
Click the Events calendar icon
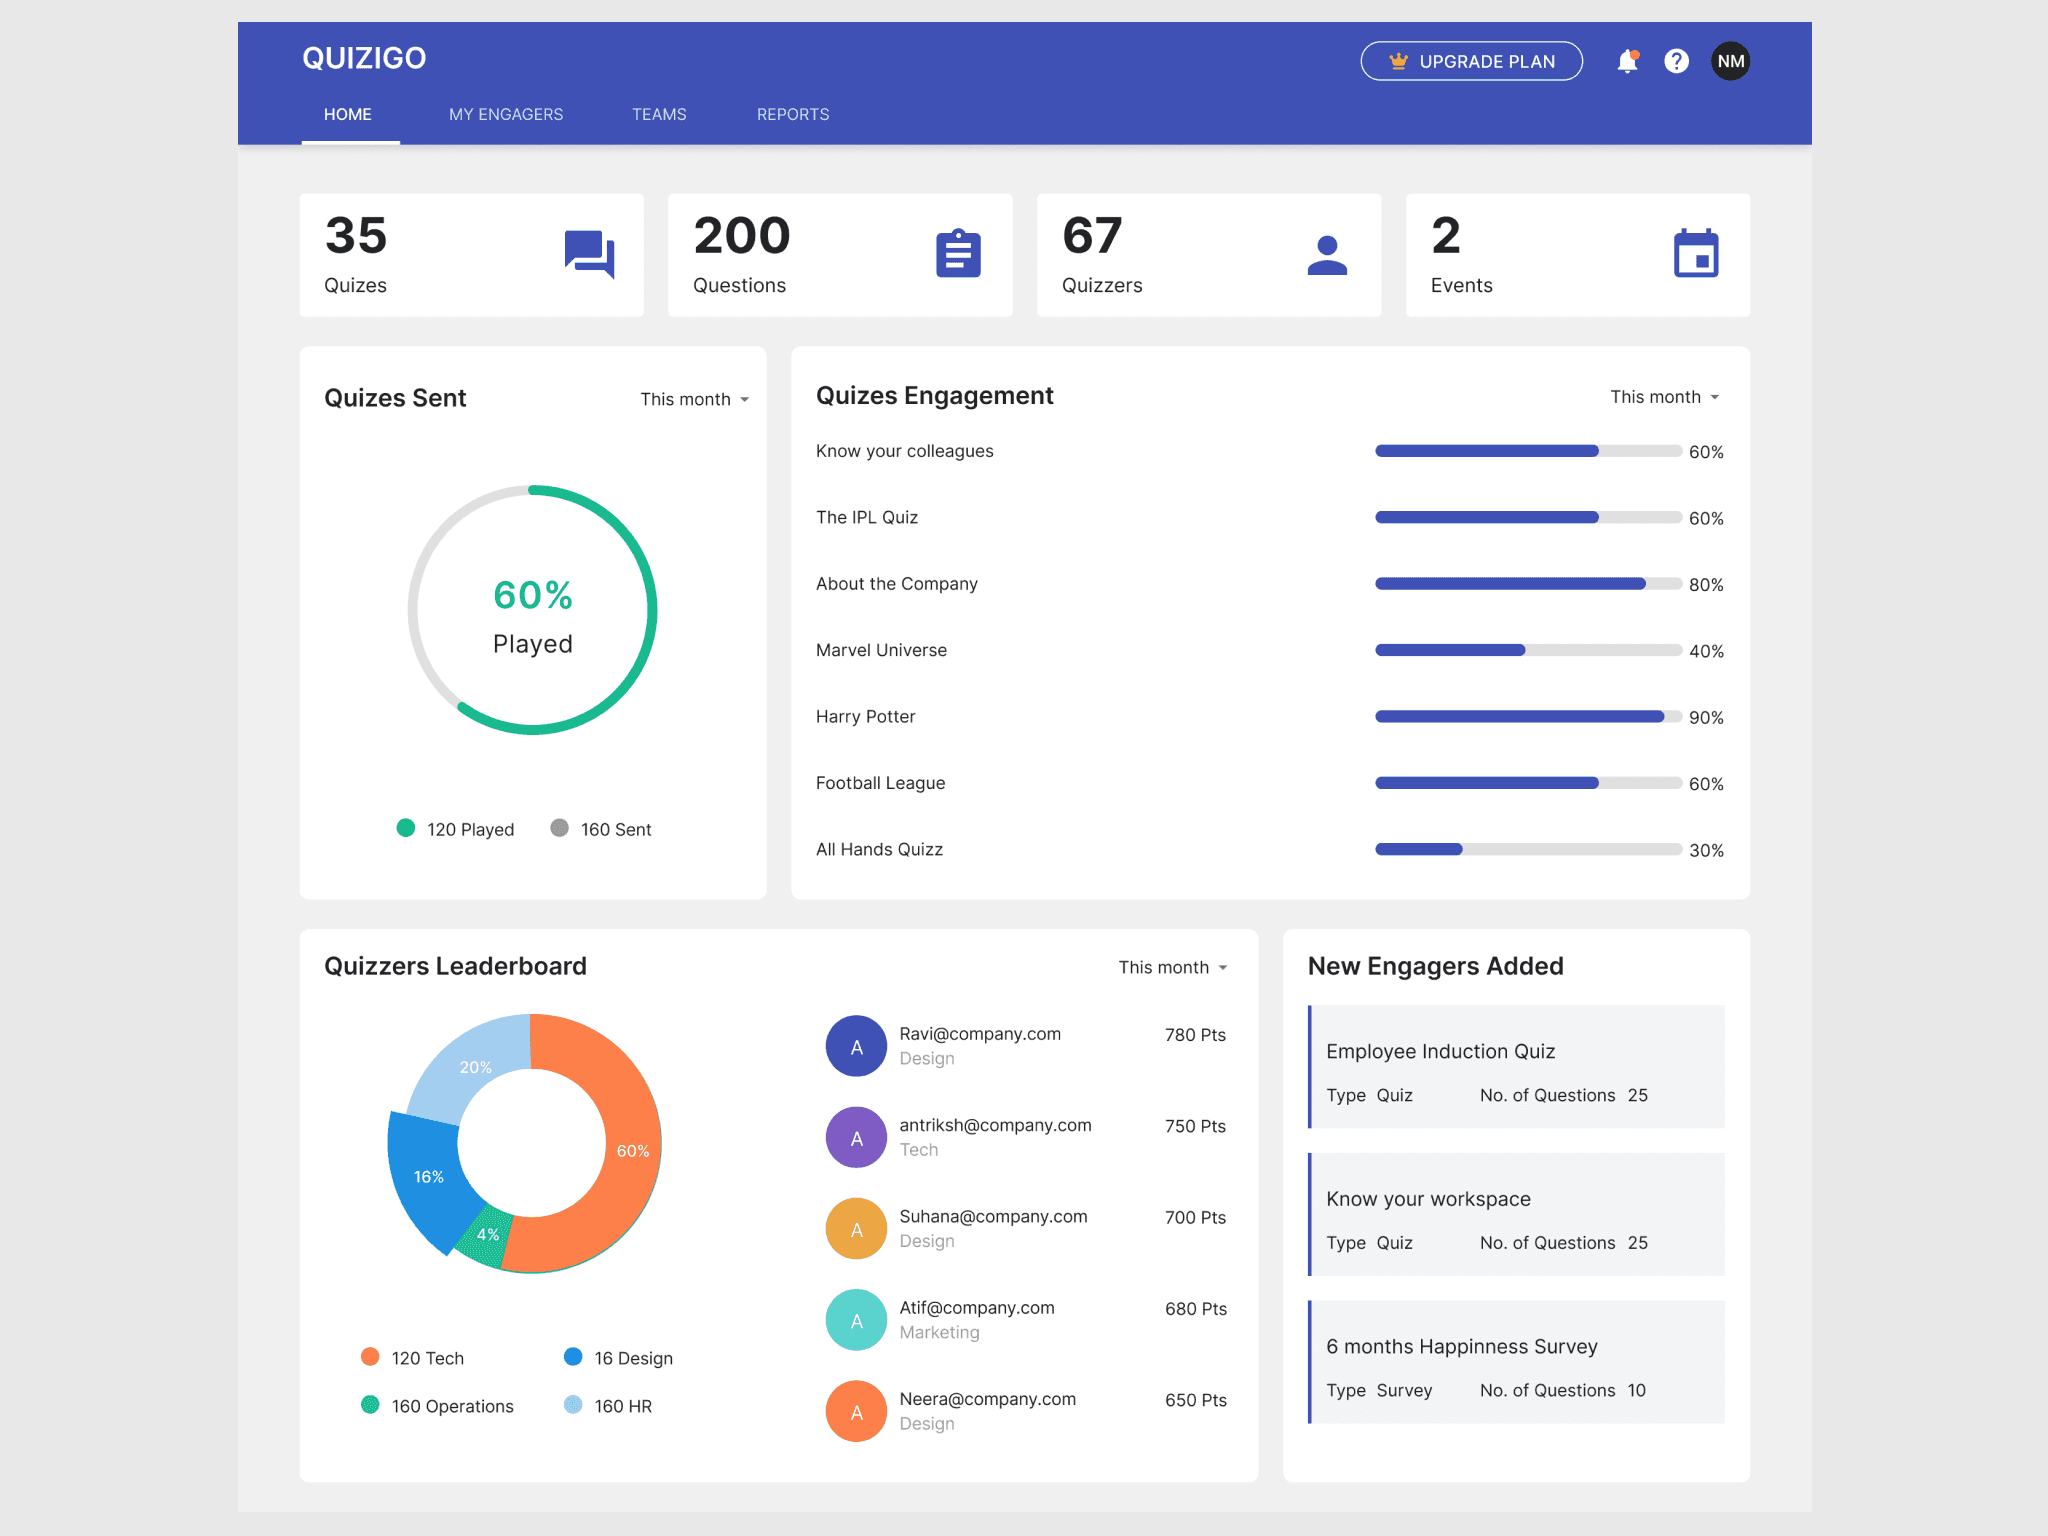pos(1696,254)
